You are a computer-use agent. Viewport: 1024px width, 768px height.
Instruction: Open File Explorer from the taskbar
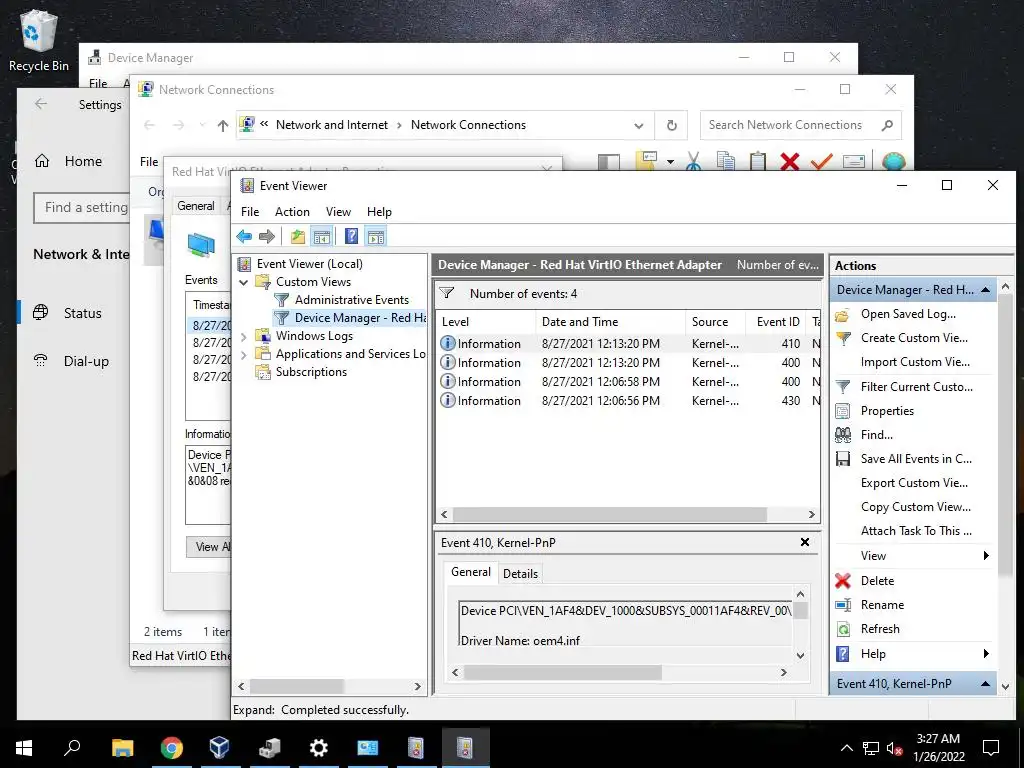(x=122, y=748)
